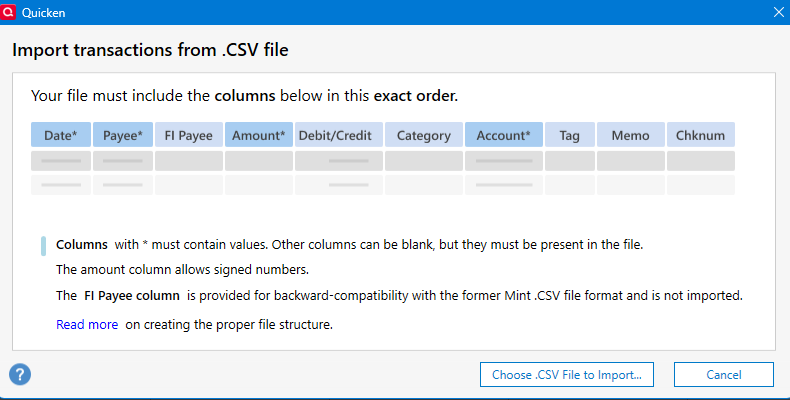The width and height of the screenshot is (790, 400).
Task: Click the 'amount column allows signed numbers' note
Action: point(182,270)
